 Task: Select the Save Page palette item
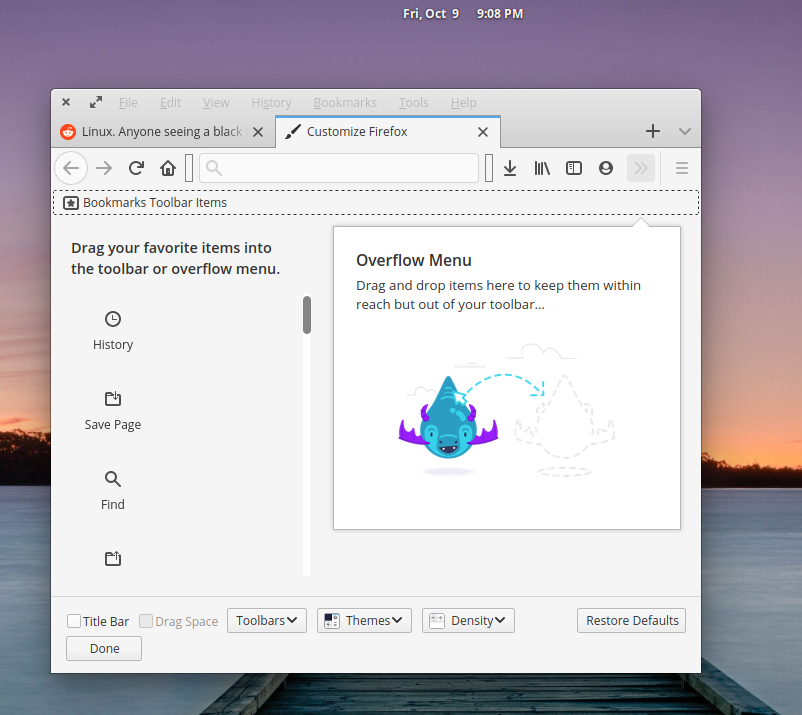coord(113,411)
